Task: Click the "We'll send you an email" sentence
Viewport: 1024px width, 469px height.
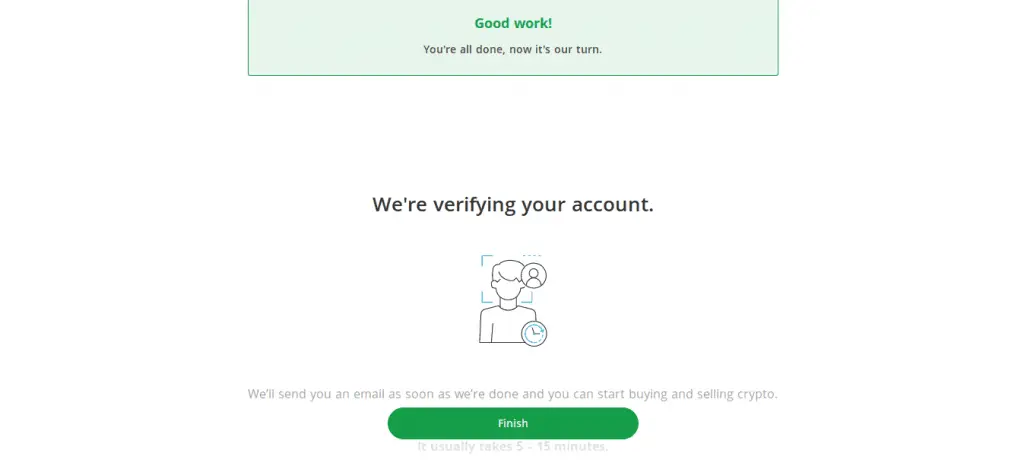Action: (x=513, y=394)
